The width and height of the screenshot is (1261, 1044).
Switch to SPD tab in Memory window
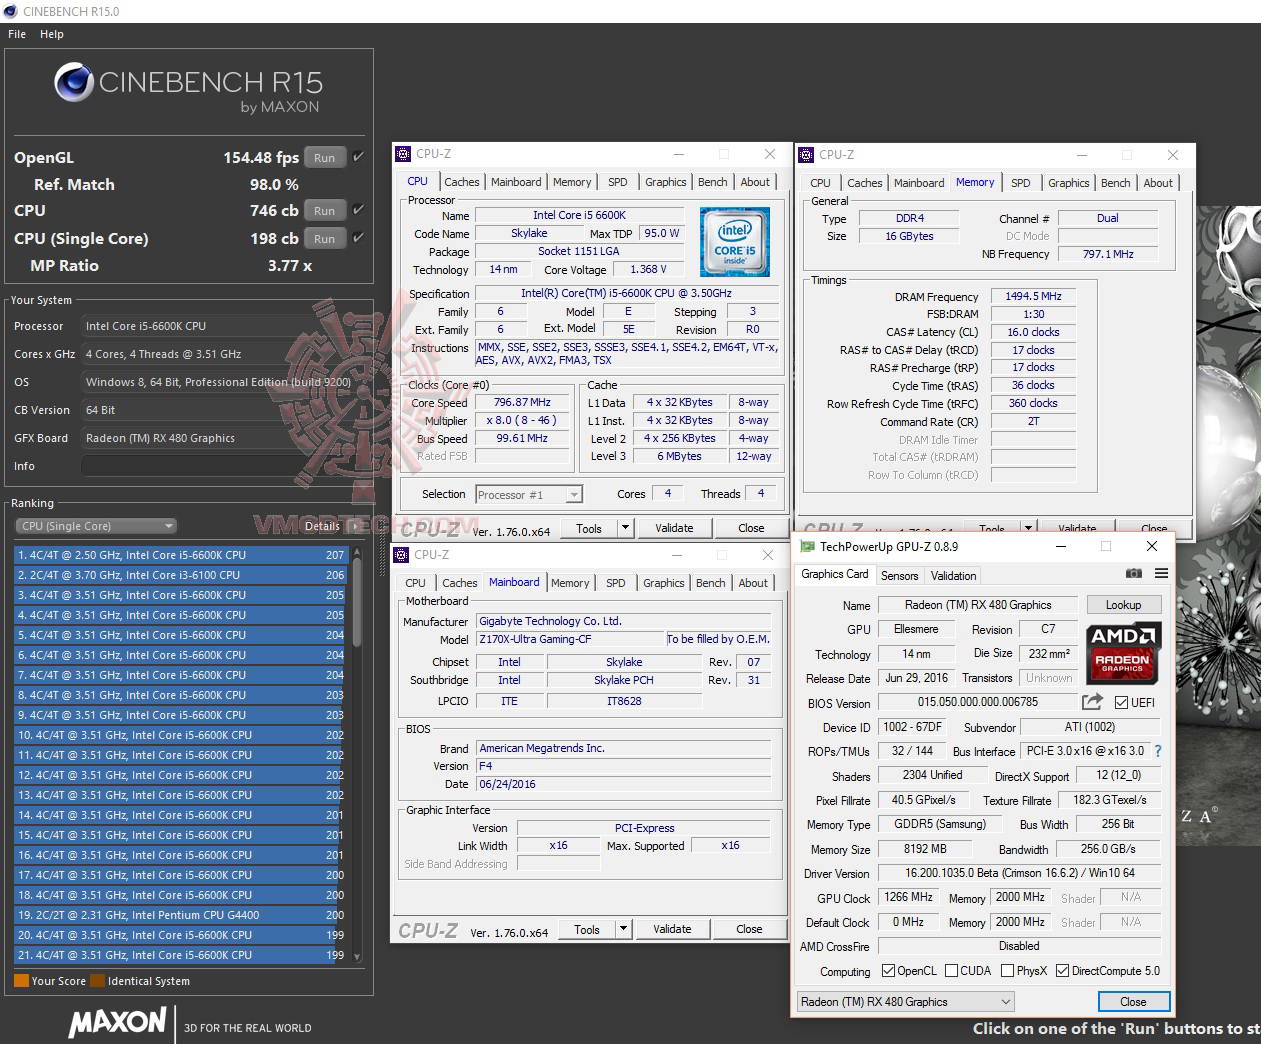(x=1020, y=183)
